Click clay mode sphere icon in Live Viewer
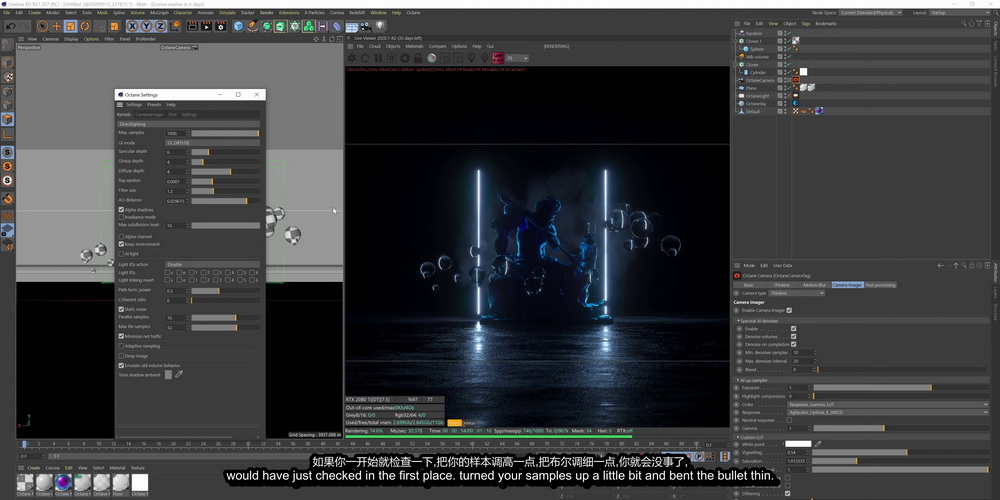The image size is (1000, 500). (x=432, y=58)
